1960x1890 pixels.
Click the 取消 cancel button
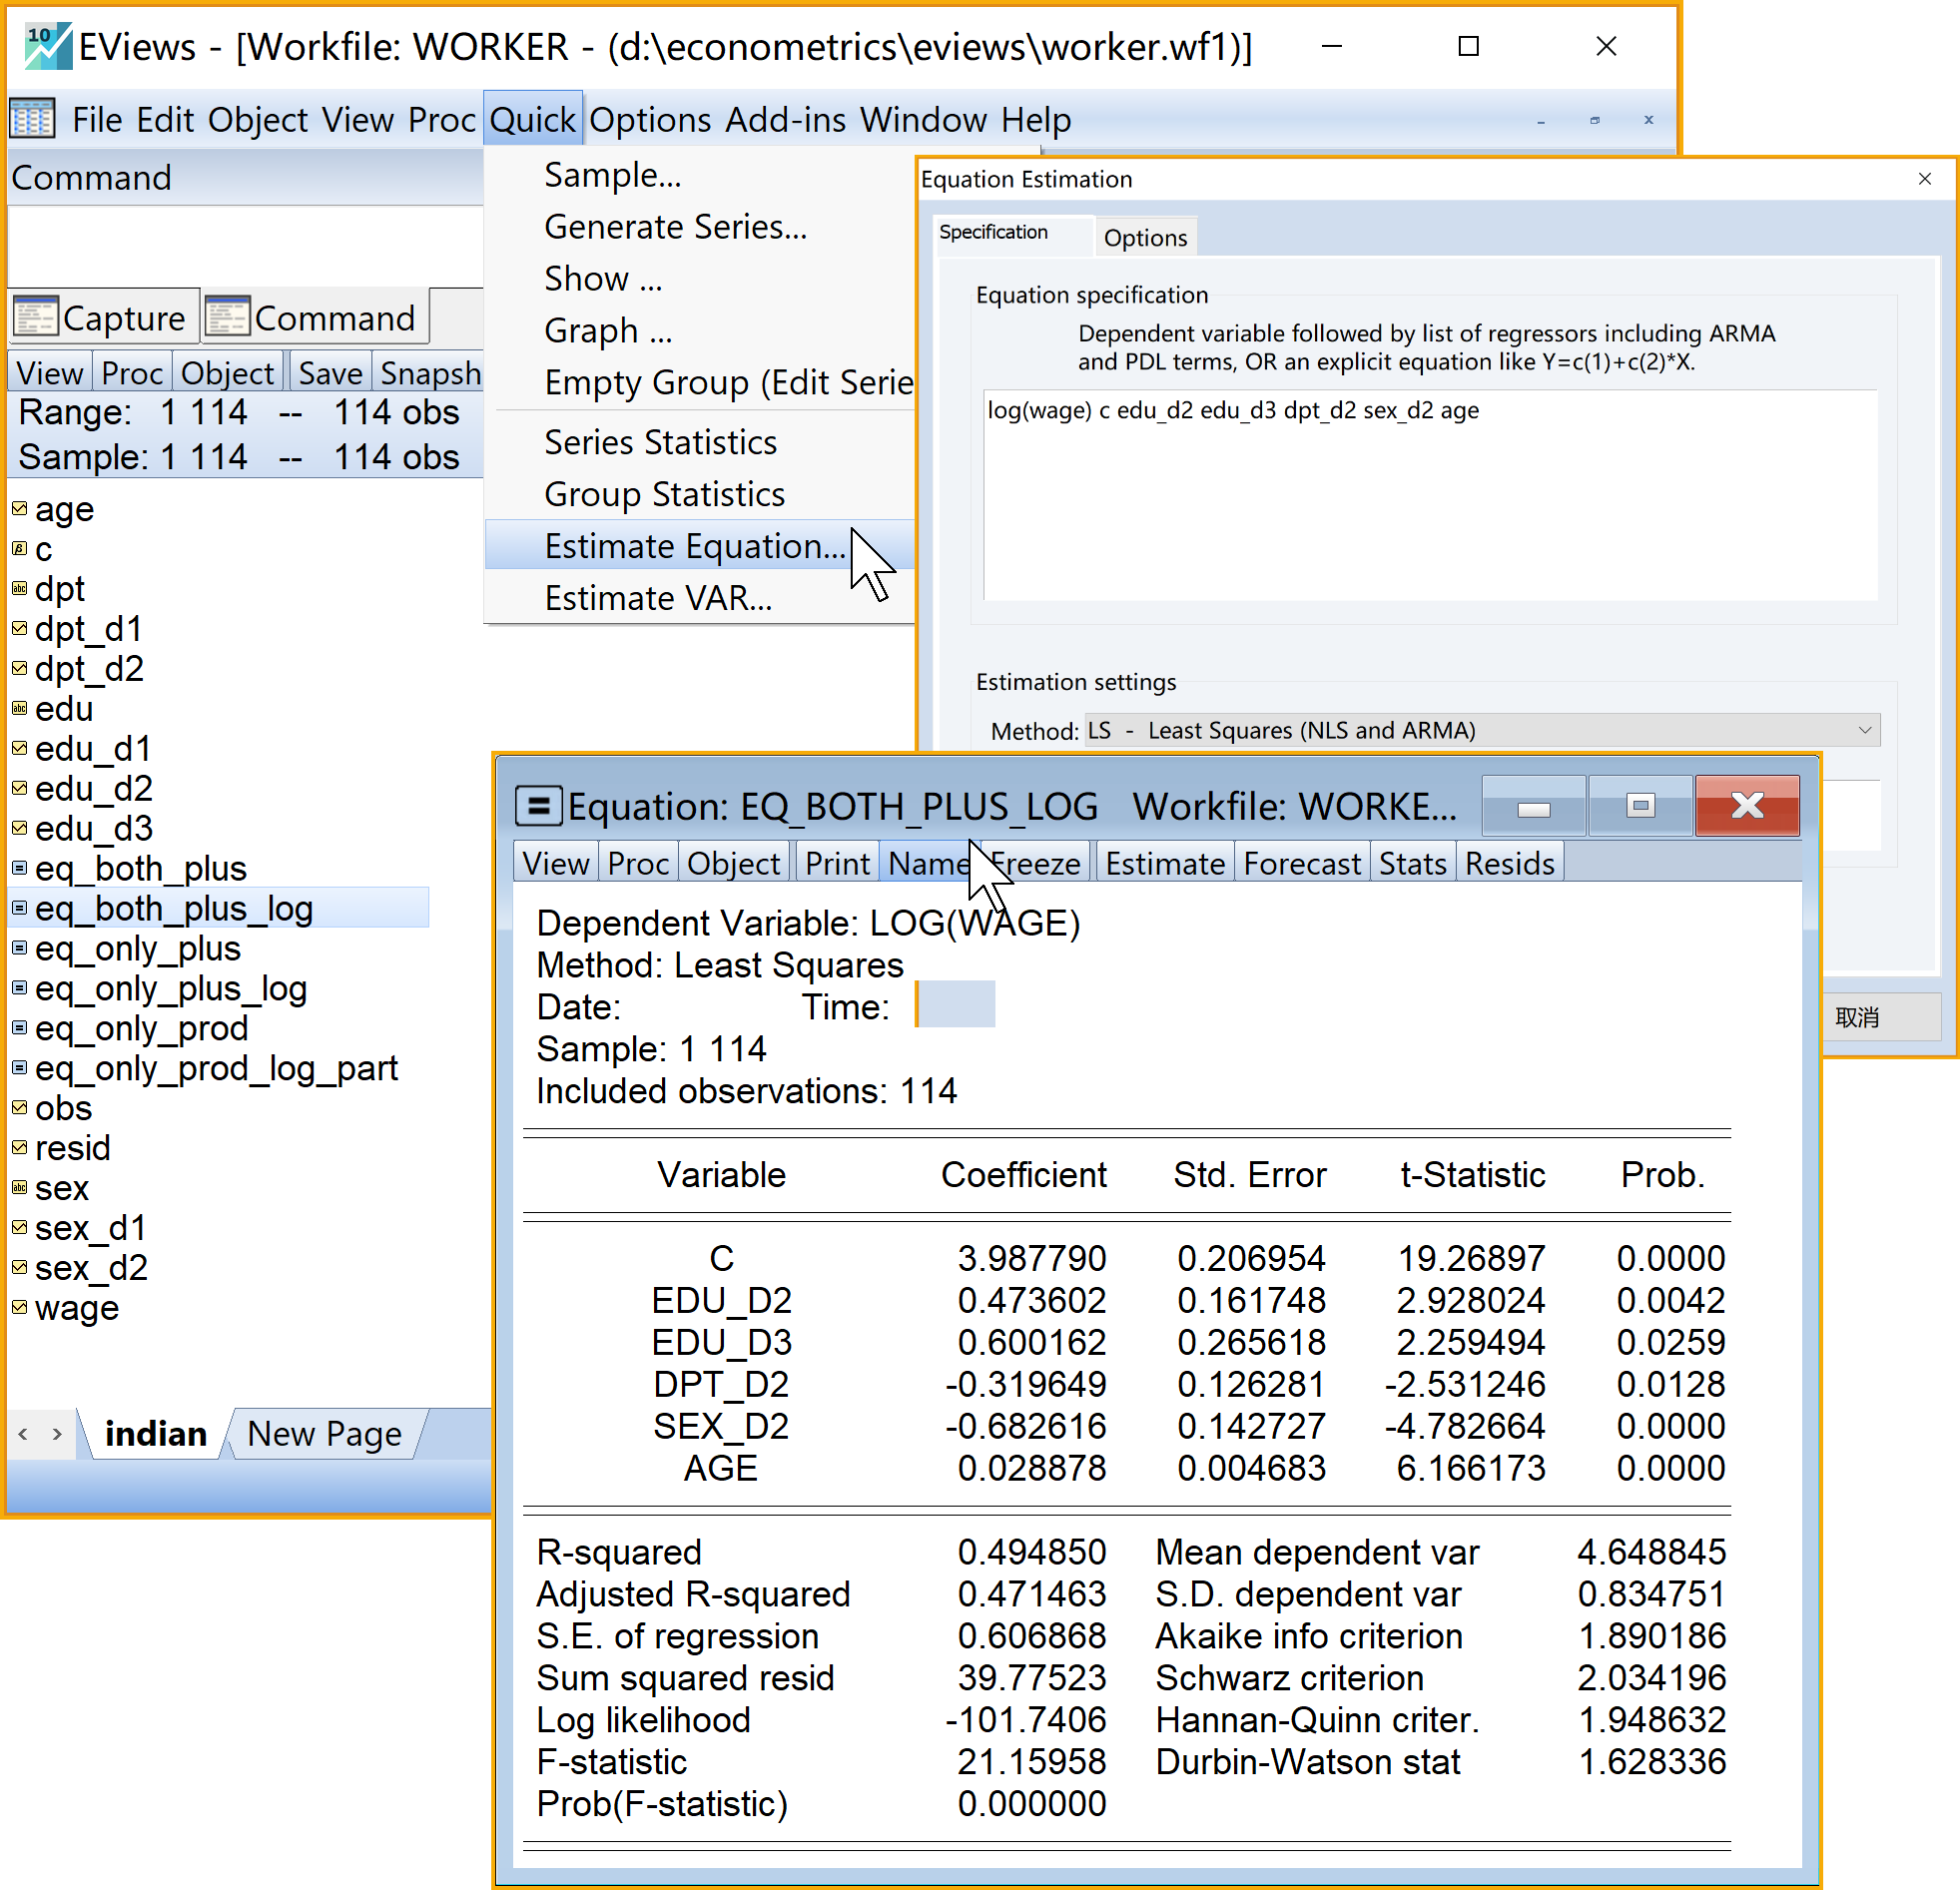click(1858, 1018)
